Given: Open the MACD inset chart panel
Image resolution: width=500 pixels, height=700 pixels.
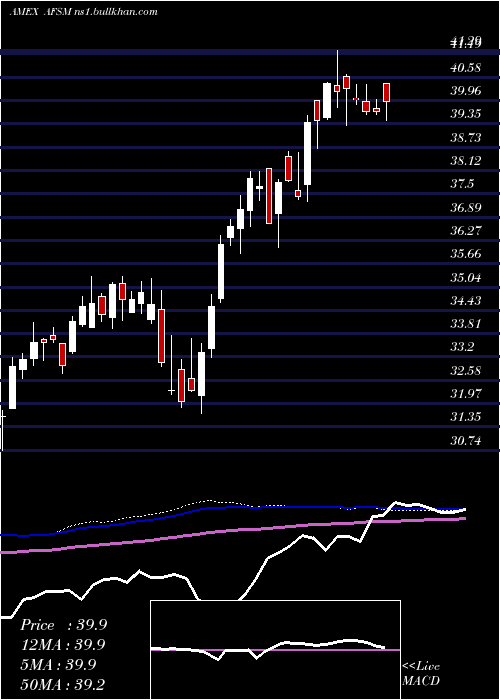Looking at the screenshot, I should [275, 650].
